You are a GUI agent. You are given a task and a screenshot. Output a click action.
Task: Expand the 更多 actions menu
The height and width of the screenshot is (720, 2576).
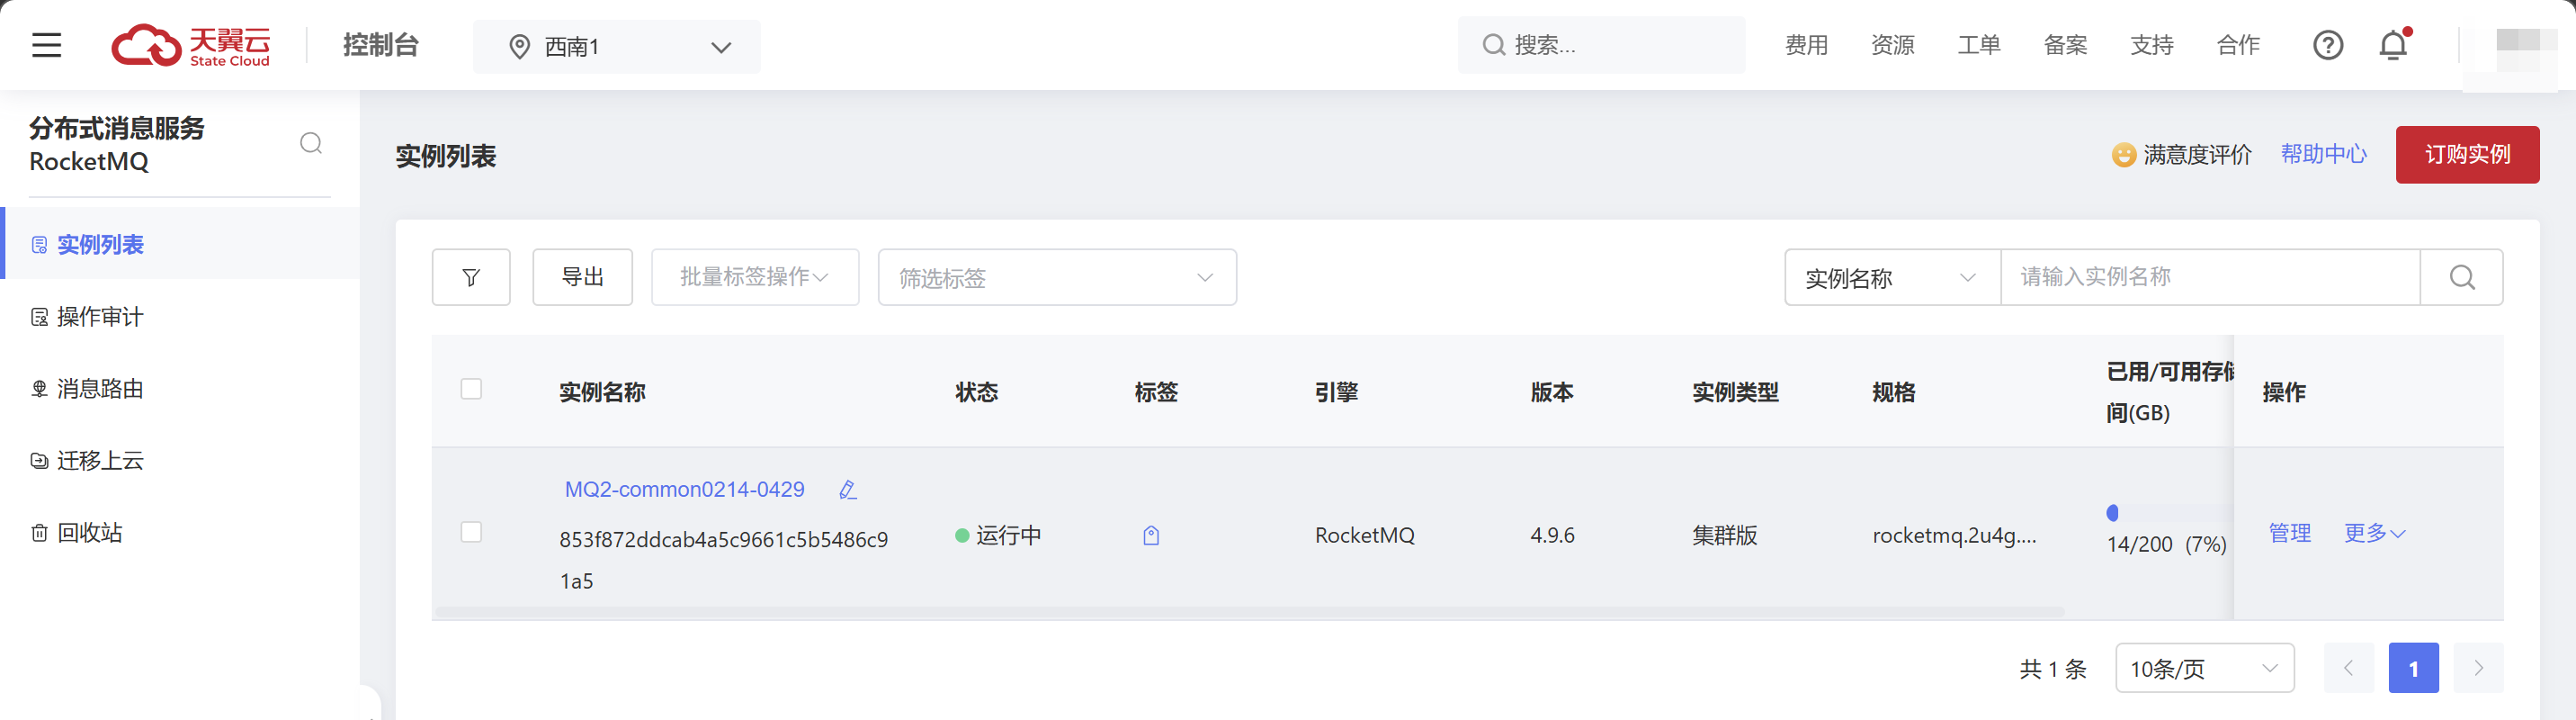(x=2374, y=533)
